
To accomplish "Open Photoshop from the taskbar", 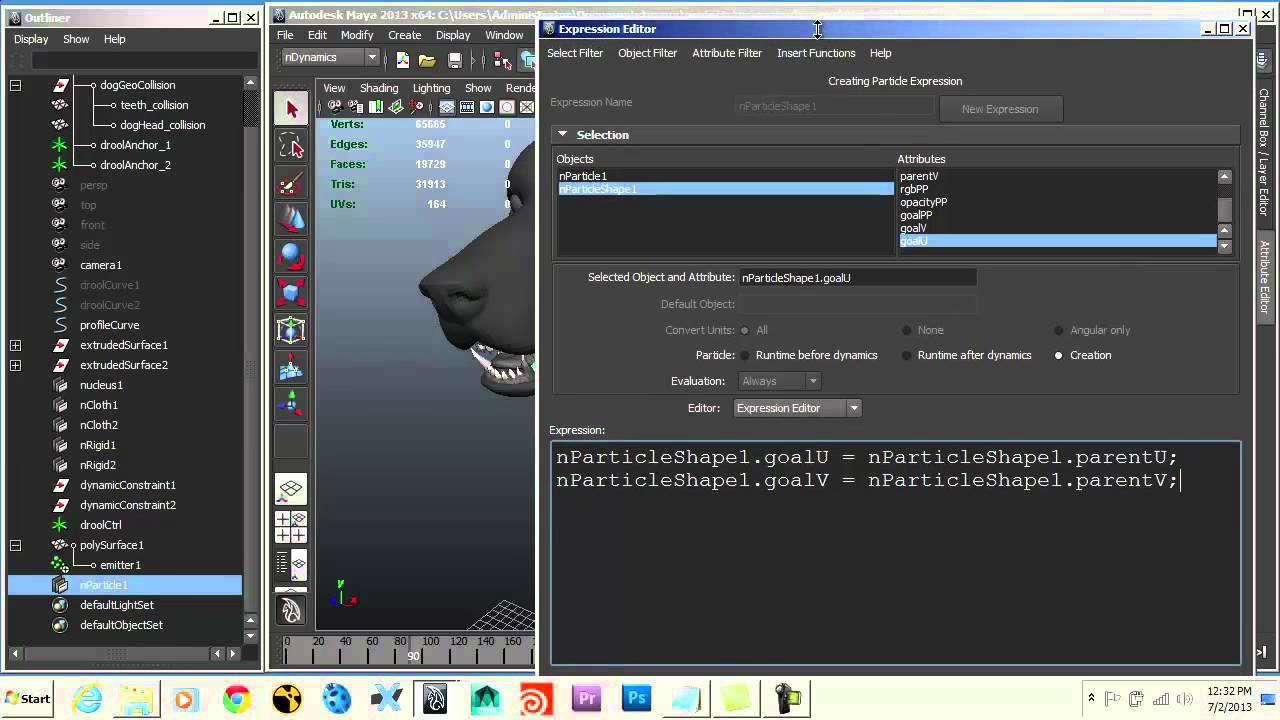I will [637, 698].
